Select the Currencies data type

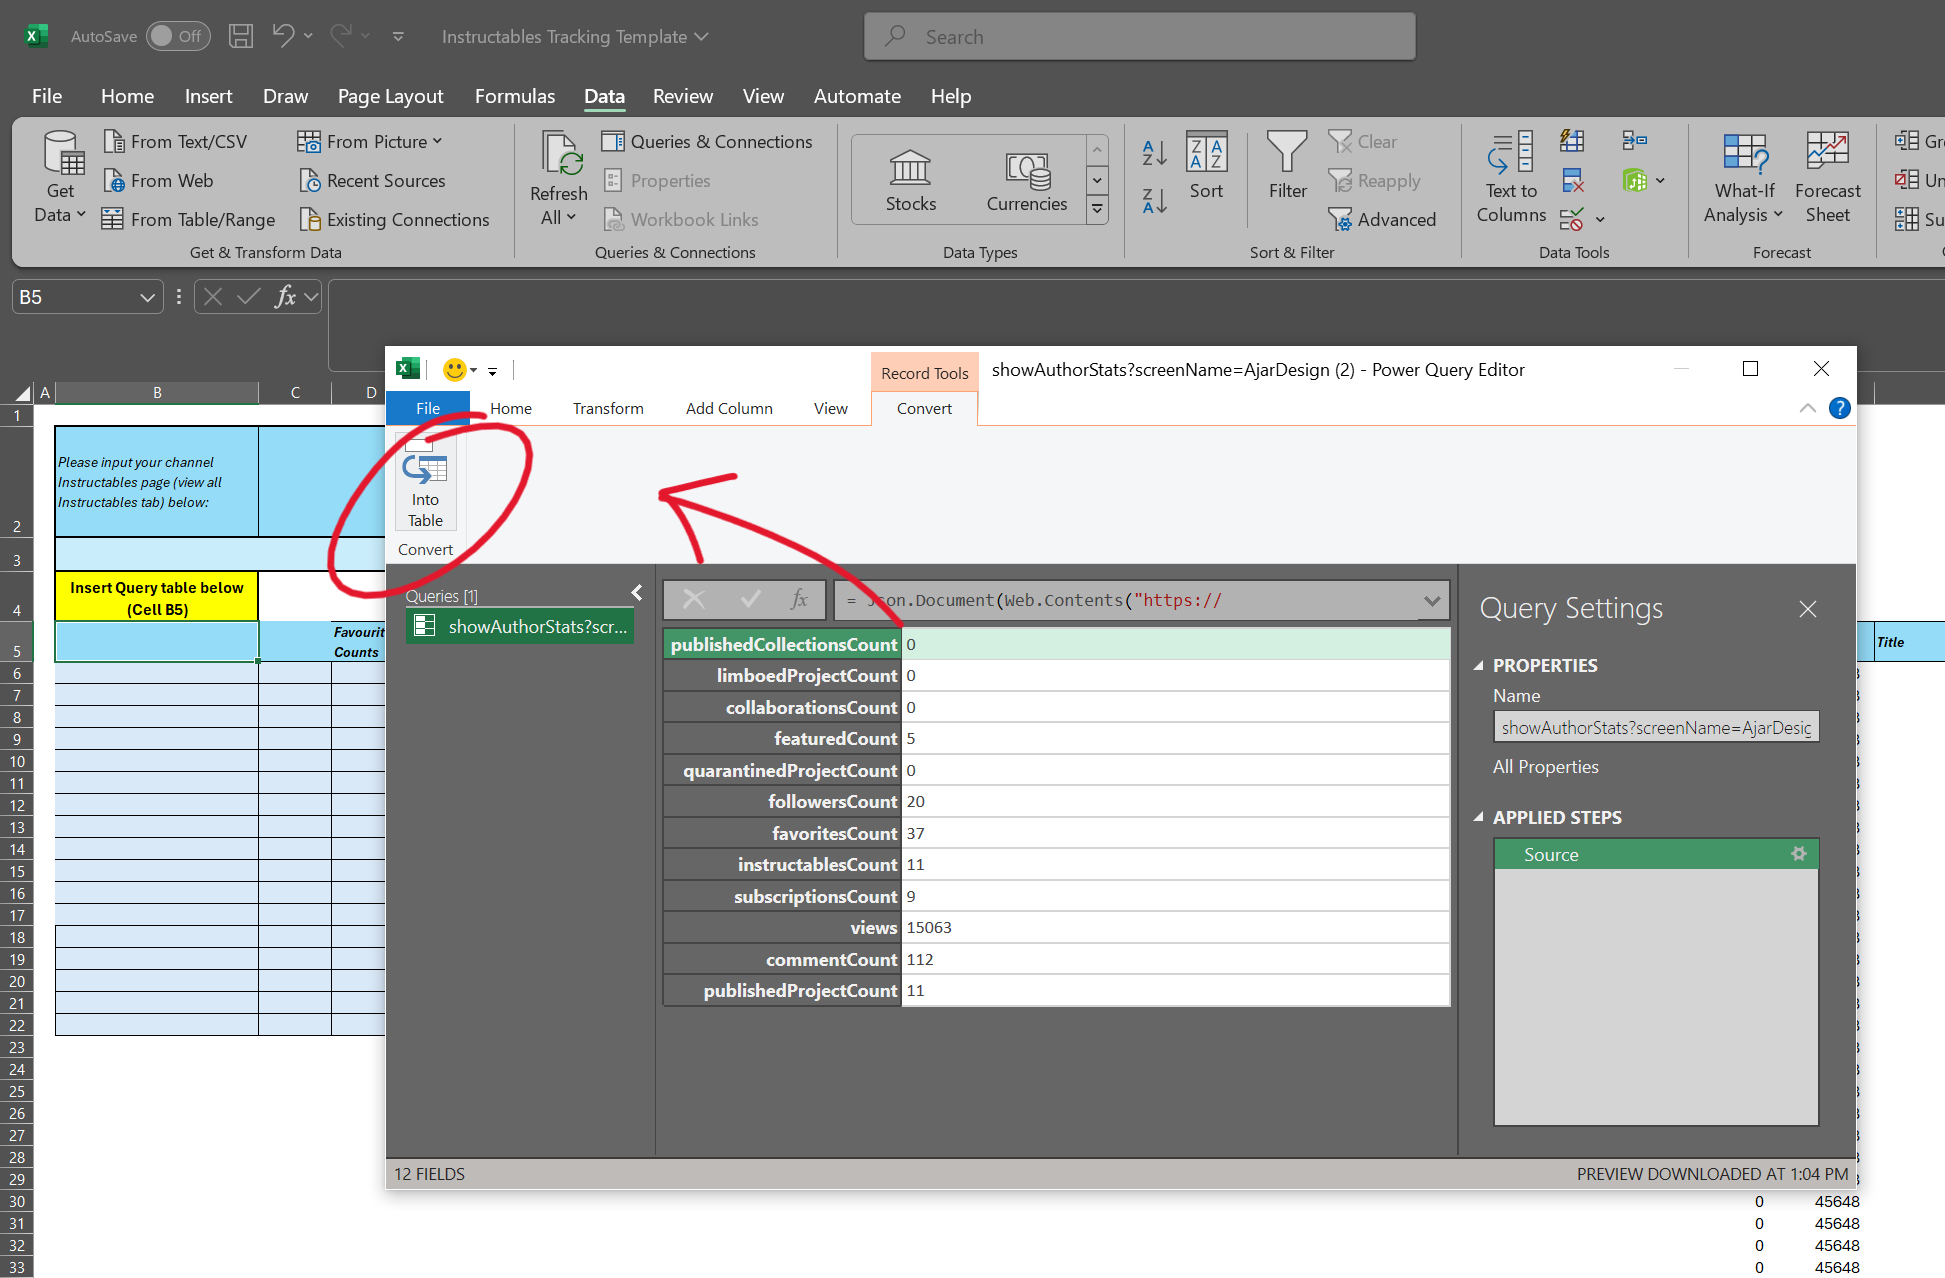point(1027,181)
